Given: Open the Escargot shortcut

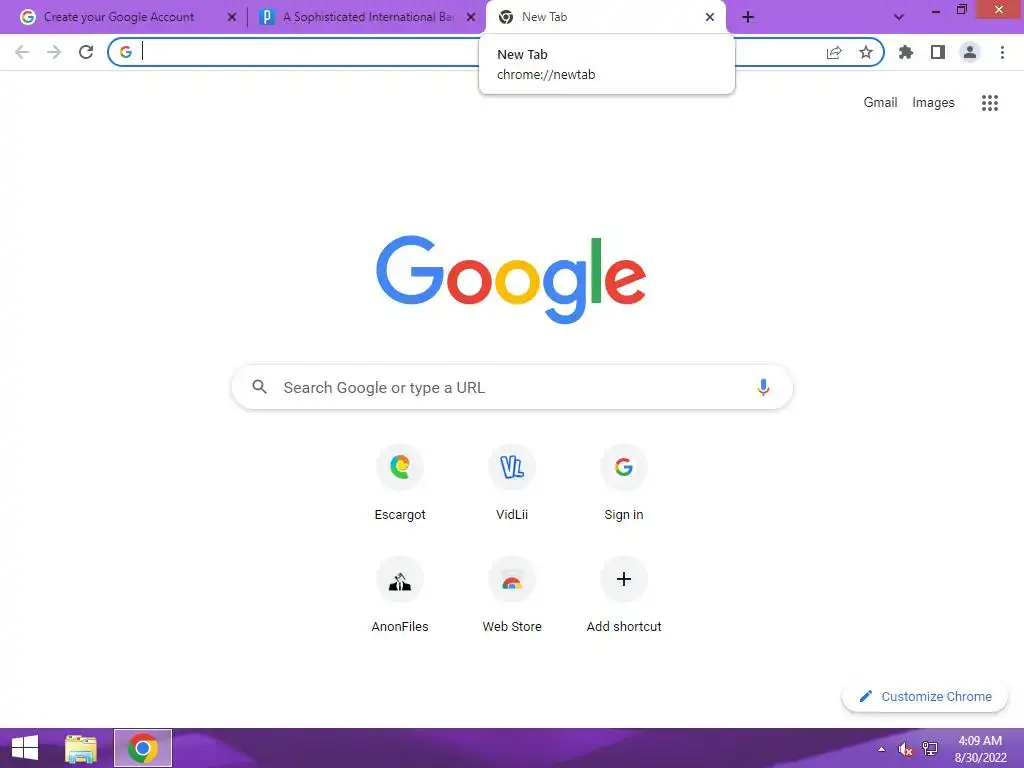Looking at the screenshot, I should coord(400,483).
